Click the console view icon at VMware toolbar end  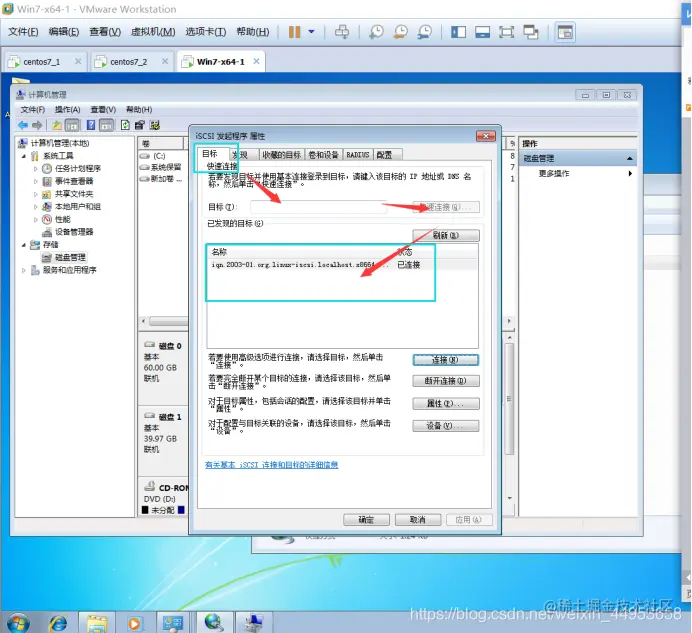(565, 32)
